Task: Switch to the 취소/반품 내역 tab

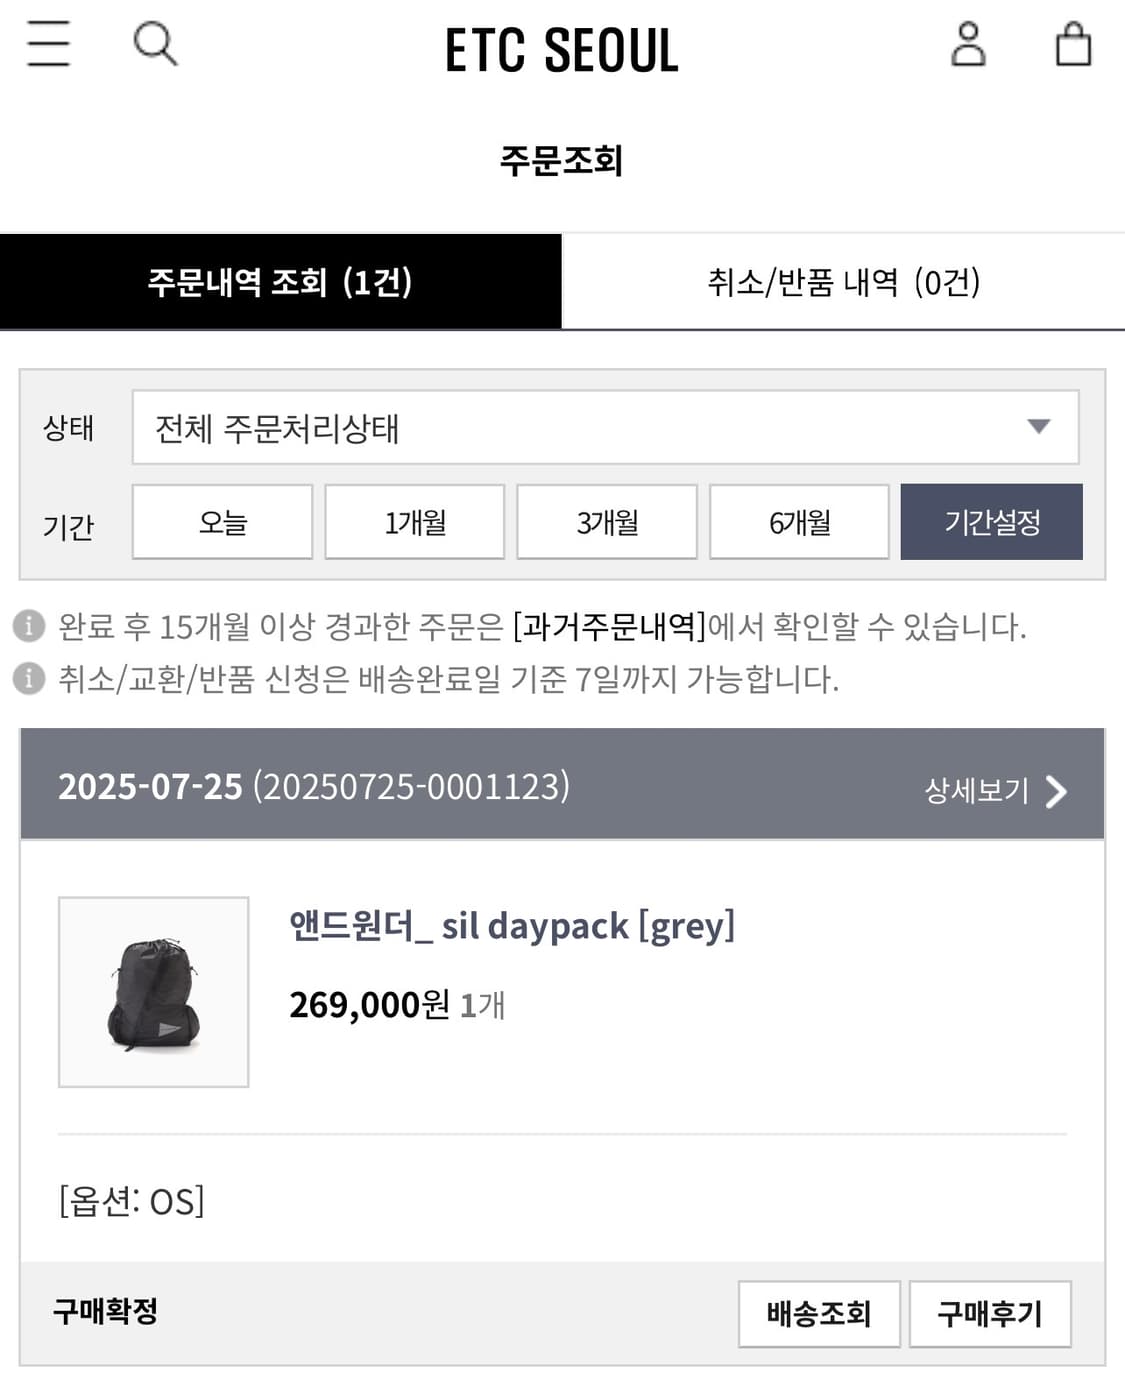Action: pyautogui.click(x=845, y=282)
